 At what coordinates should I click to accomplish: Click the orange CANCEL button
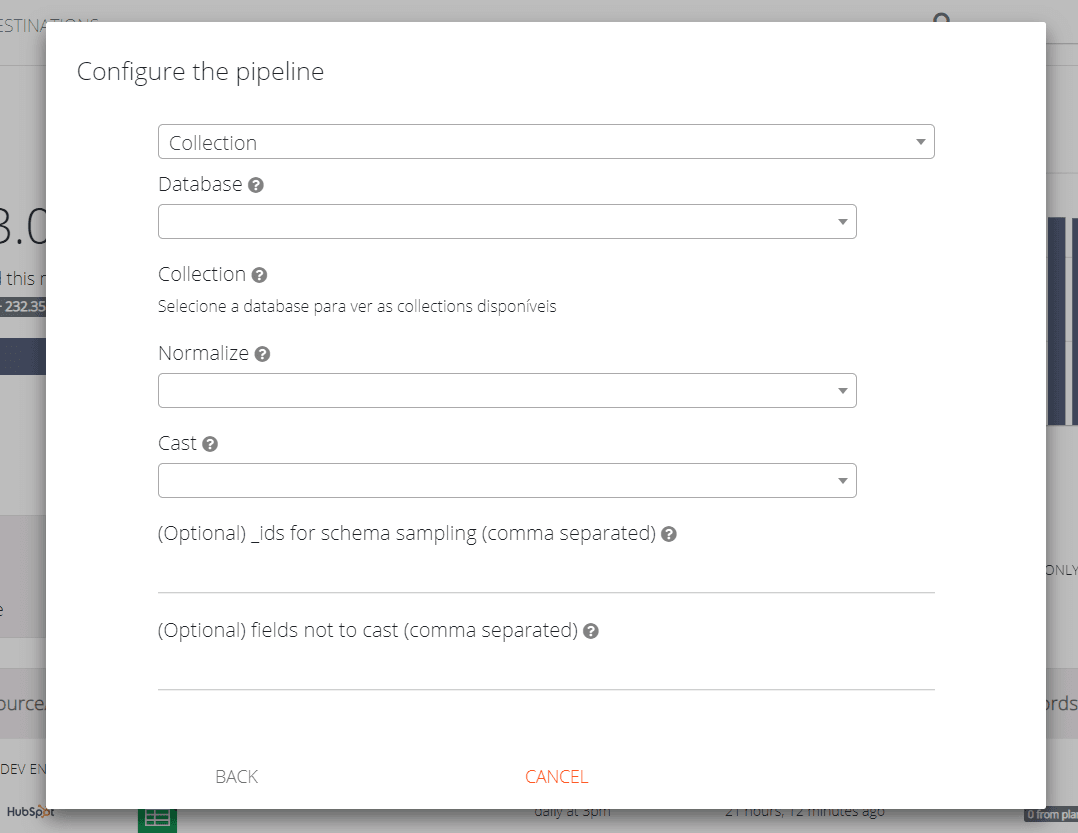pos(557,777)
